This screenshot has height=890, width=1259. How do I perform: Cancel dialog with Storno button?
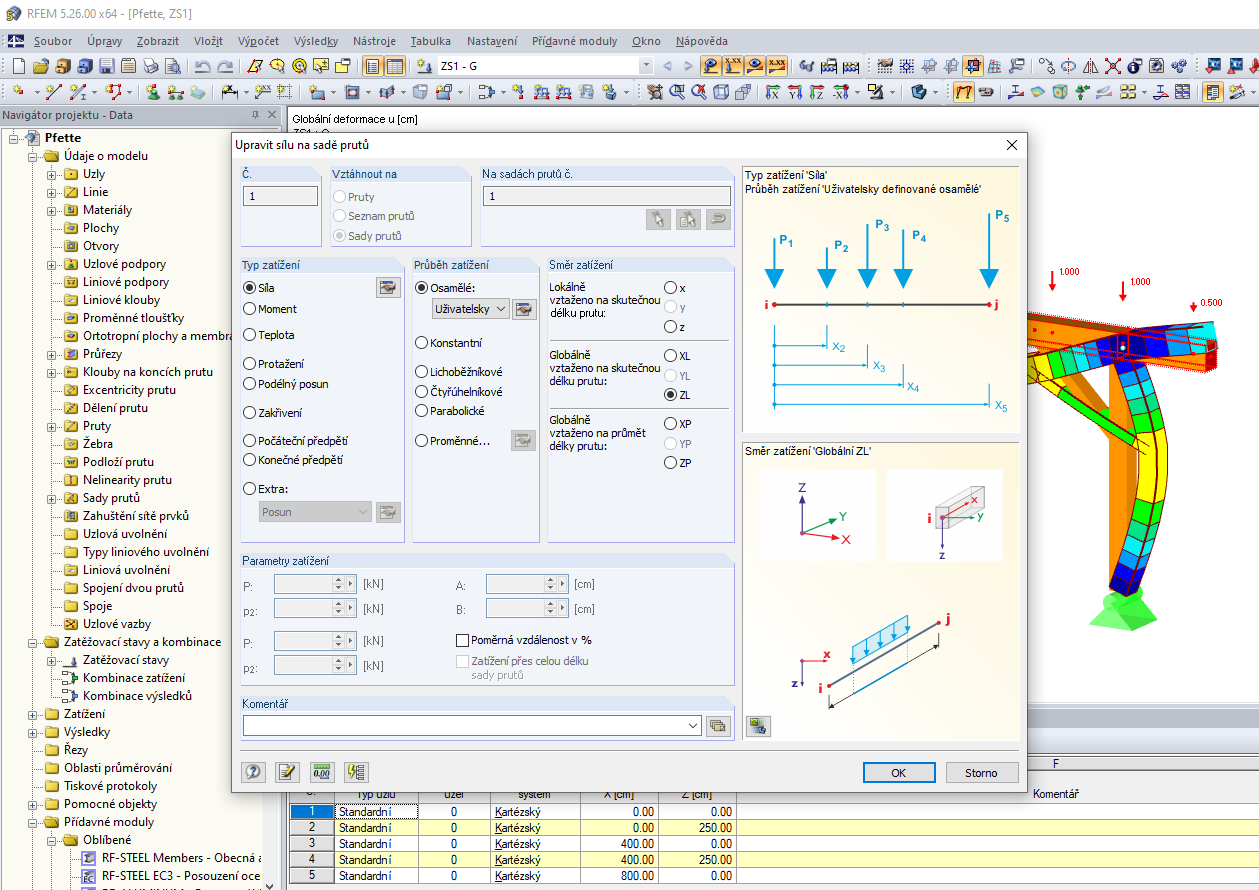(x=982, y=772)
